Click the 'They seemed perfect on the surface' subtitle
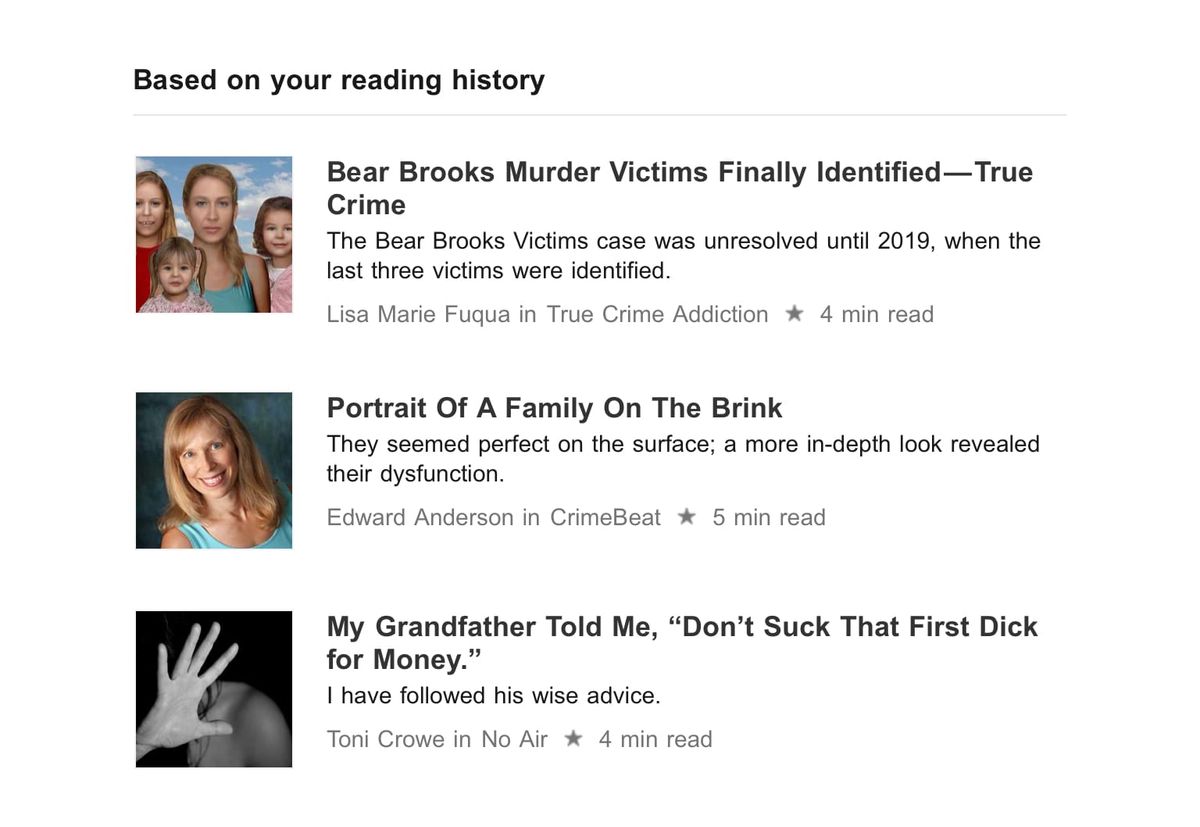The height and width of the screenshot is (827, 1200). pyautogui.click(x=684, y=459)
